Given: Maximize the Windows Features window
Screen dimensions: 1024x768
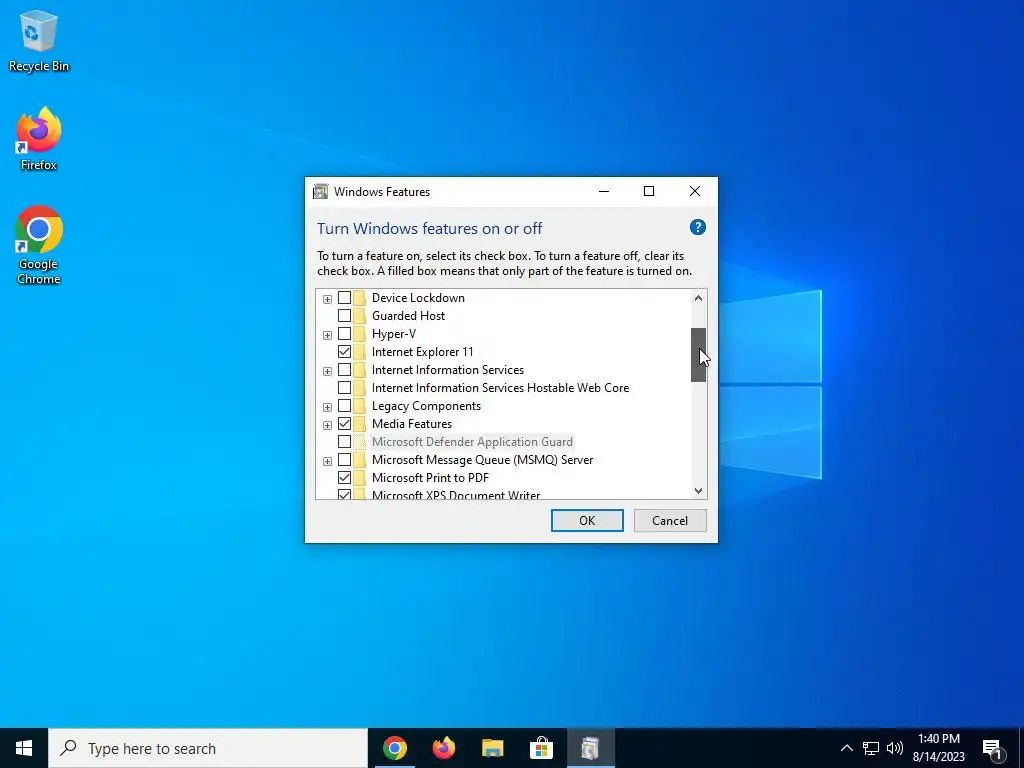Looking at the screenshot, I should [x=649, y=191].
